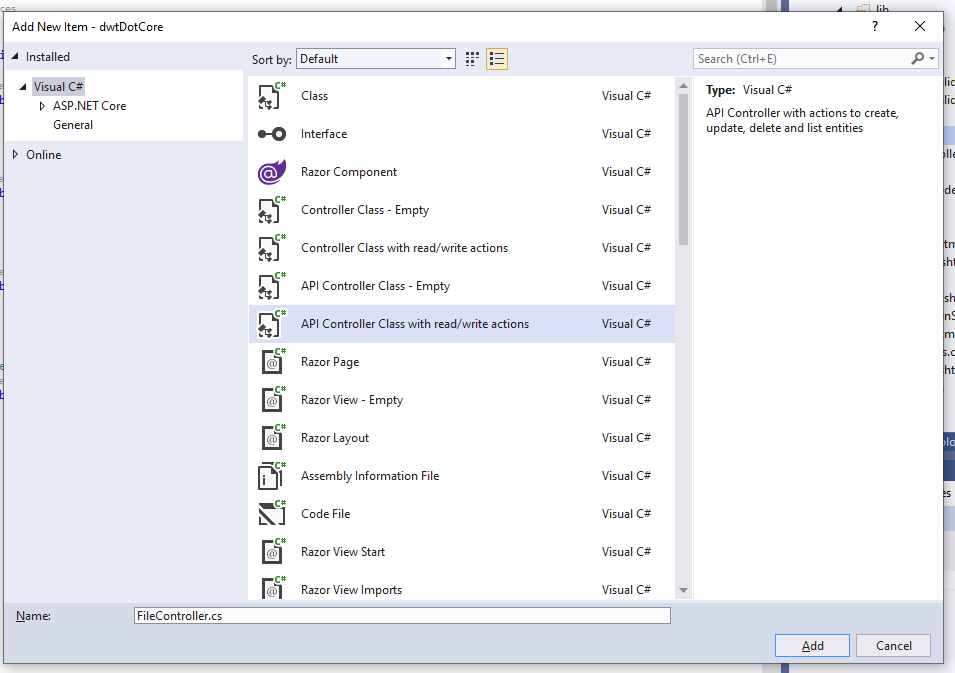Click the Assembly Information File icon

(x=272, y=476)
